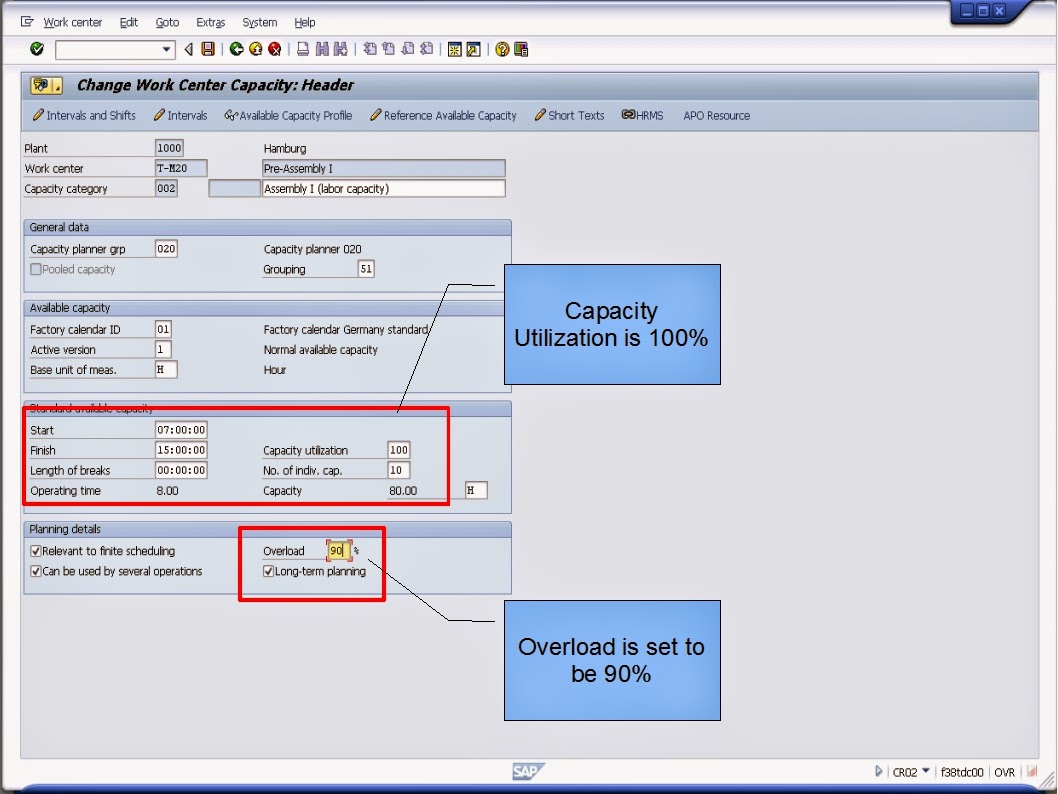The height and width of the screenshot is (794, 1058).
Task: Click the Cancel (red X) toolbar icon
Action: pyautogui.click(x=276, y=47)
